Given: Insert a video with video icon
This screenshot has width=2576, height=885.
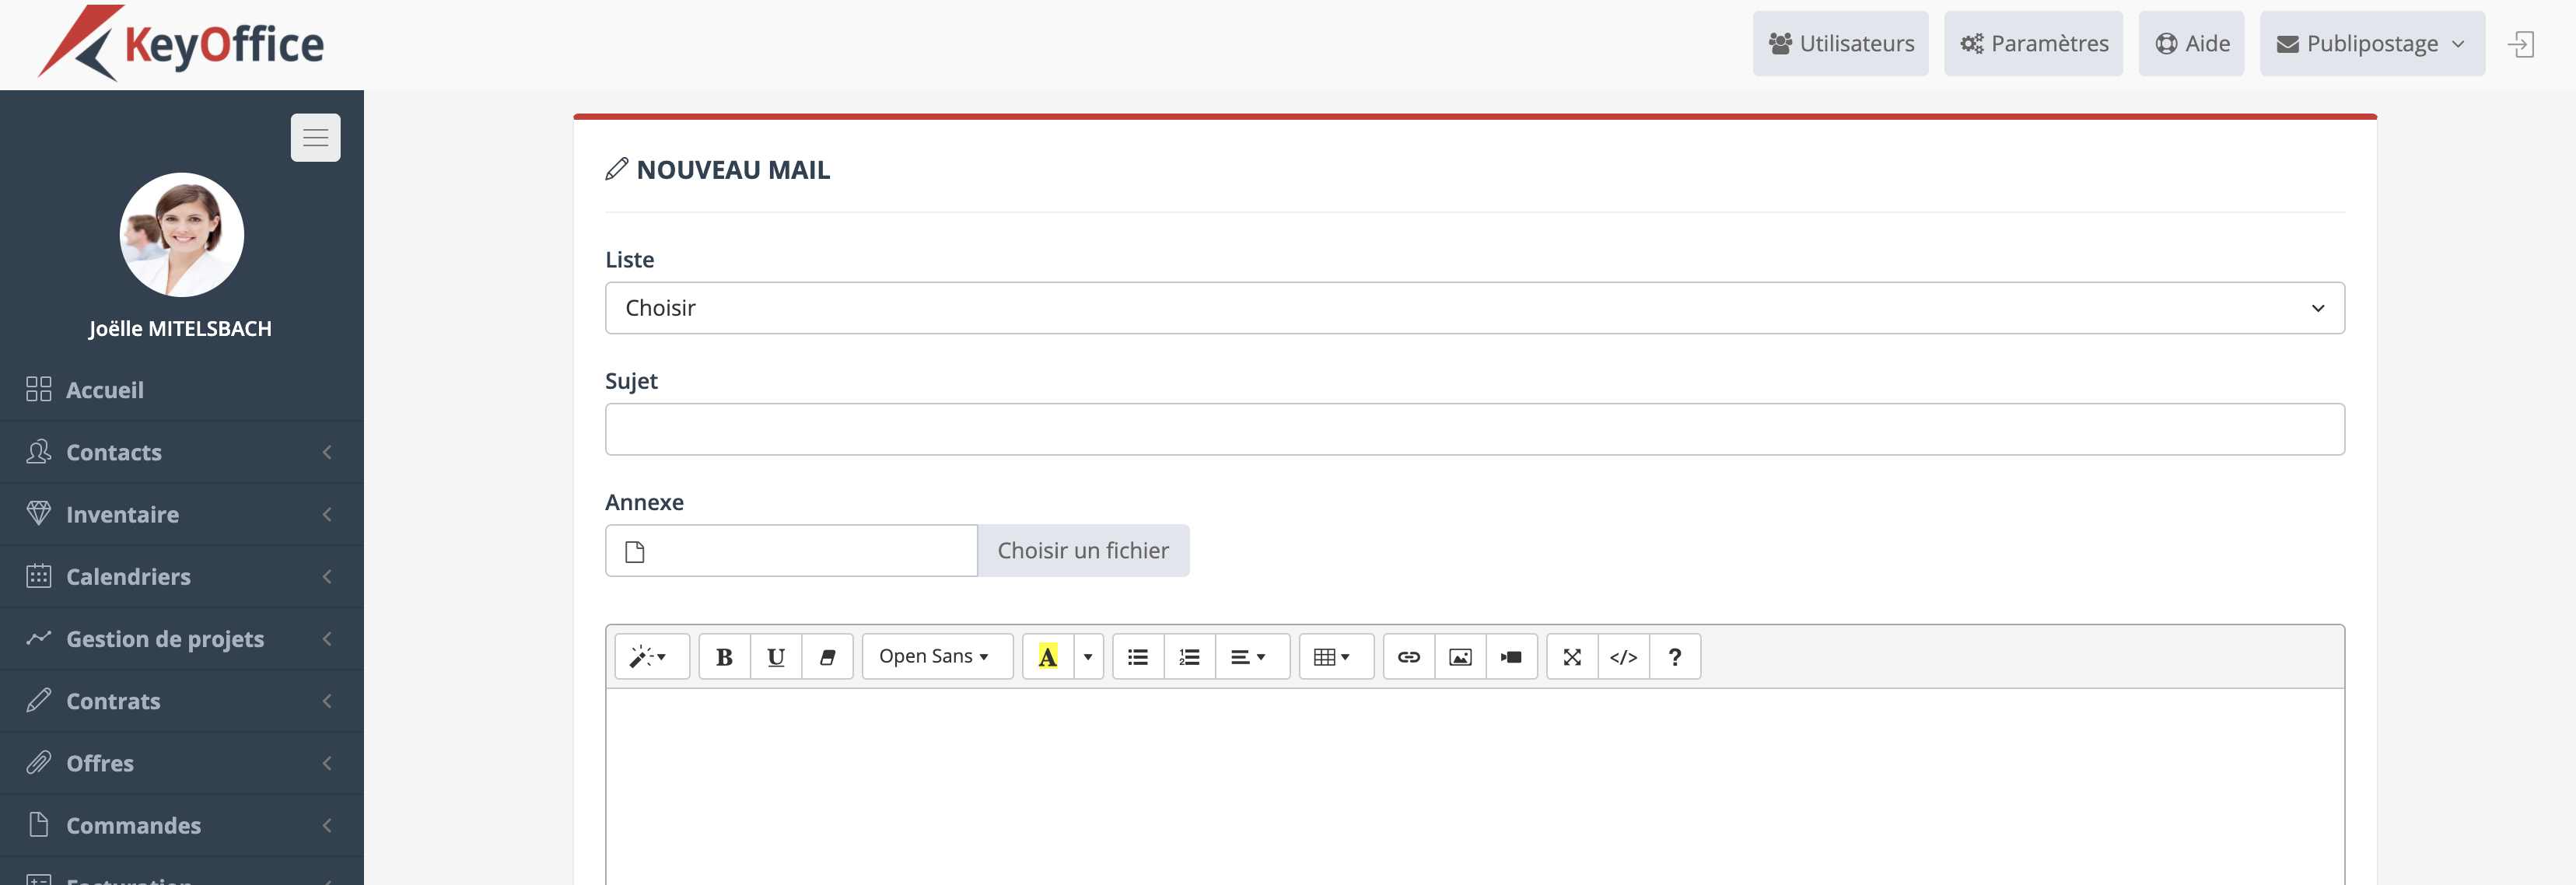Looking at the screenshot, I should [x=1511, y=657].
